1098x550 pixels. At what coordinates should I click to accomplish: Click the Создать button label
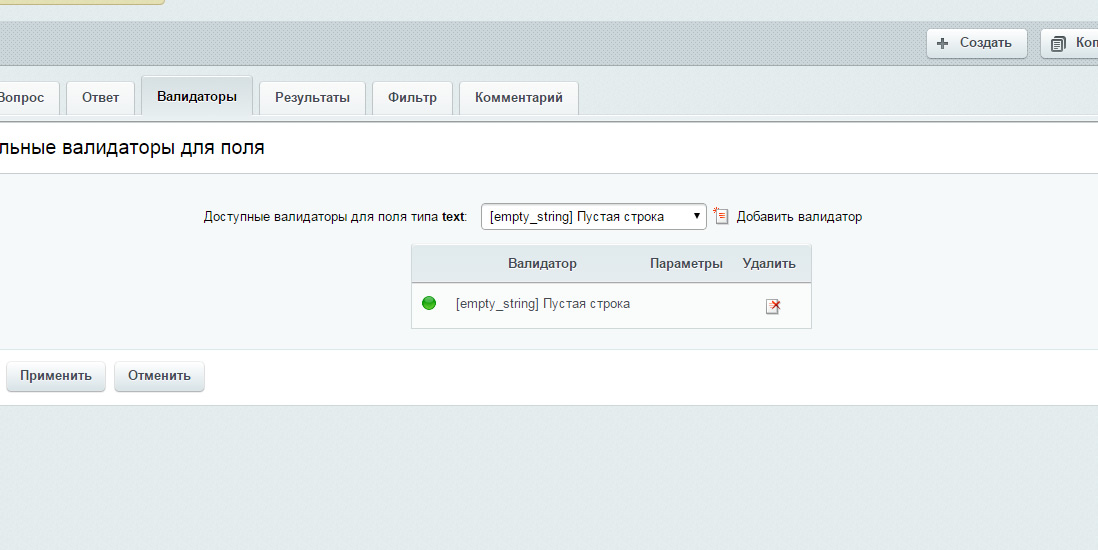[x=985, y=43]
